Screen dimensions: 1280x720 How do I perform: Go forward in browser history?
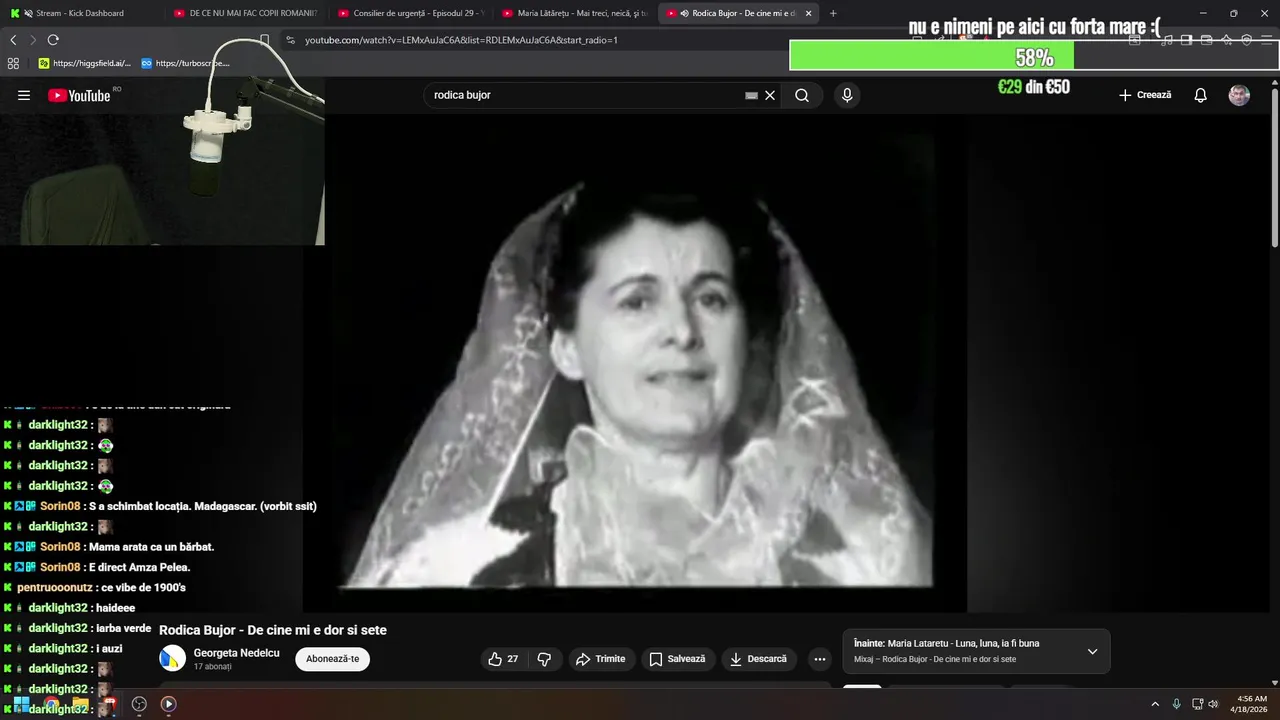[x=33, y=40]
